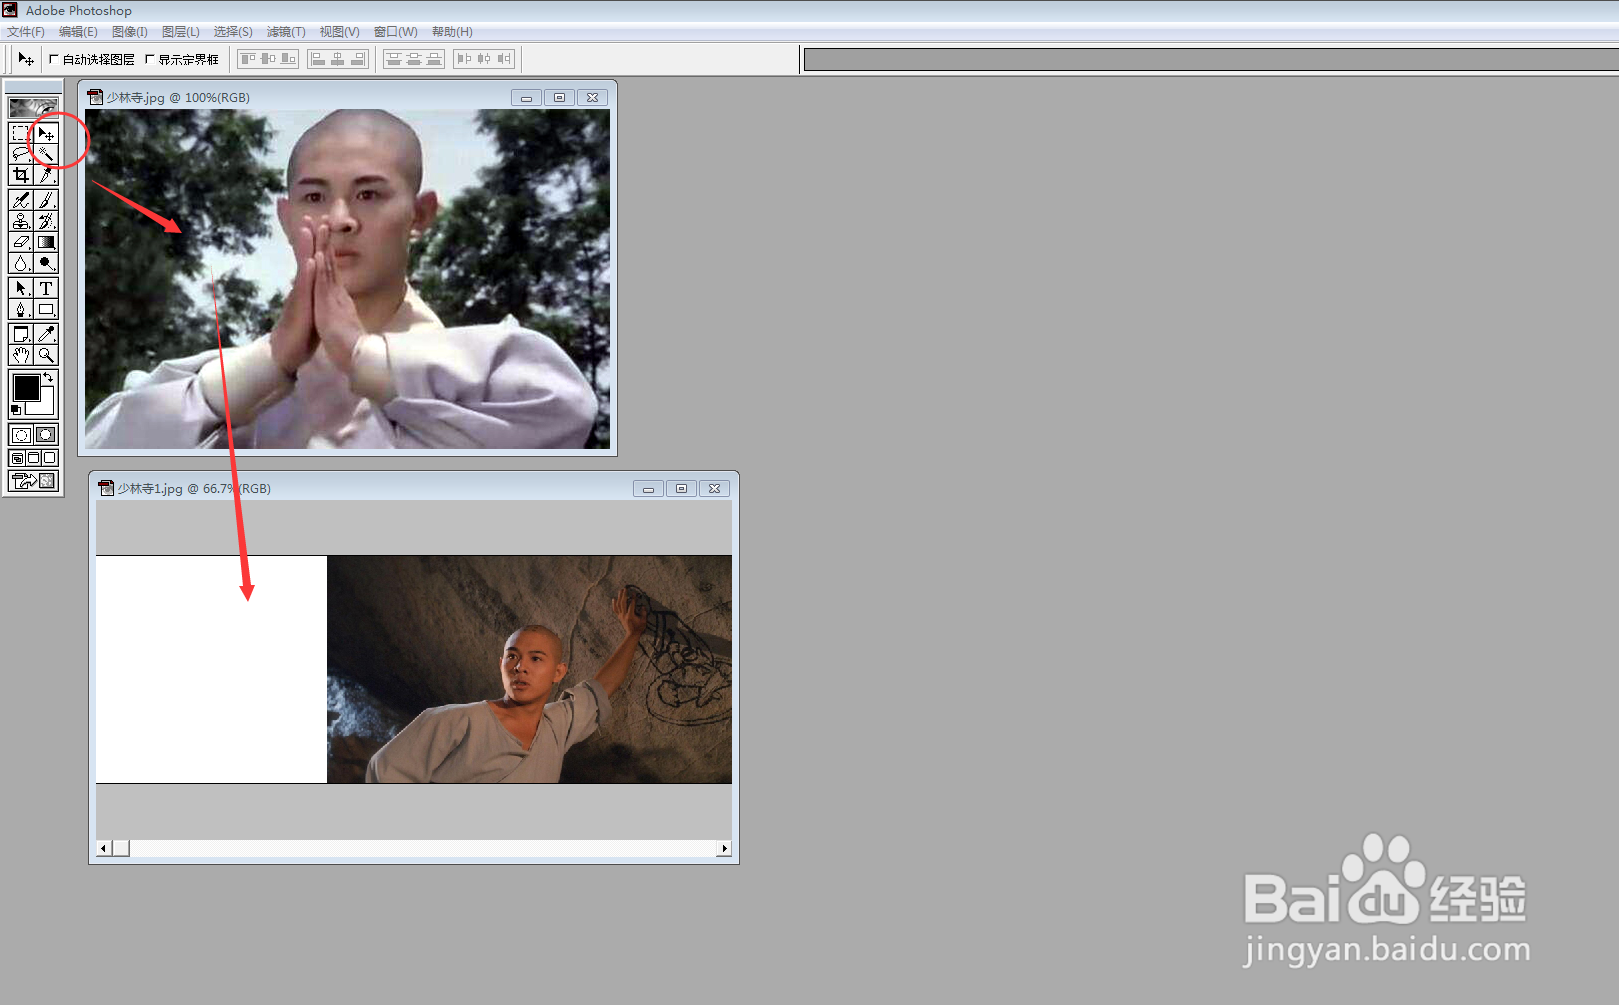Click Distribute Vertical Centers button
Screen dimensions: 1619x1005
(x=414, y=59)
